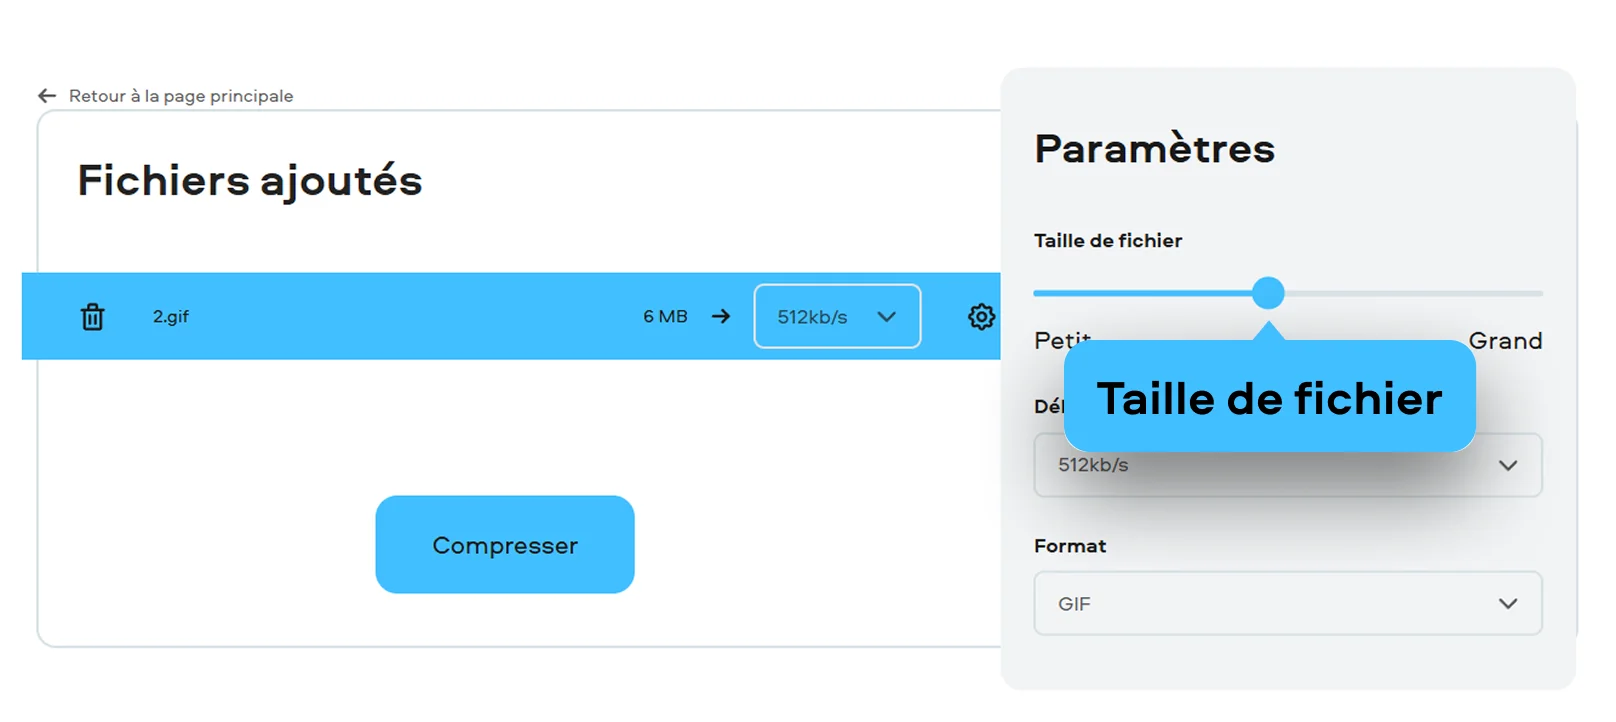
Task: Open the "Retour à la page principale" link
Action: [x=181, y=96]
